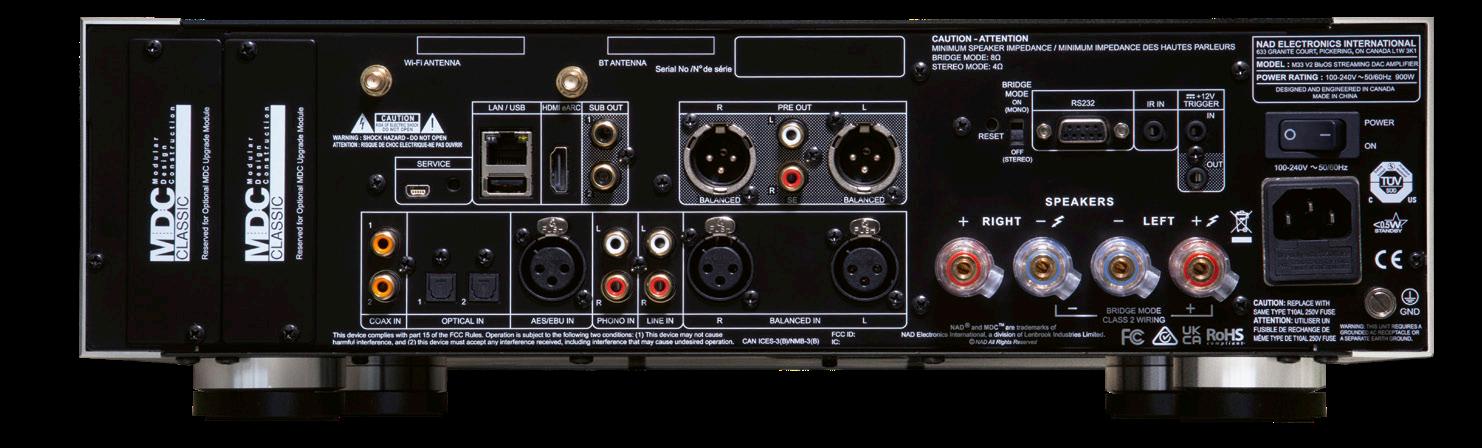Viewport: 1482px width, 448px height.
Task: Select the white PHONO IN left jack
Action: (618, 244)
